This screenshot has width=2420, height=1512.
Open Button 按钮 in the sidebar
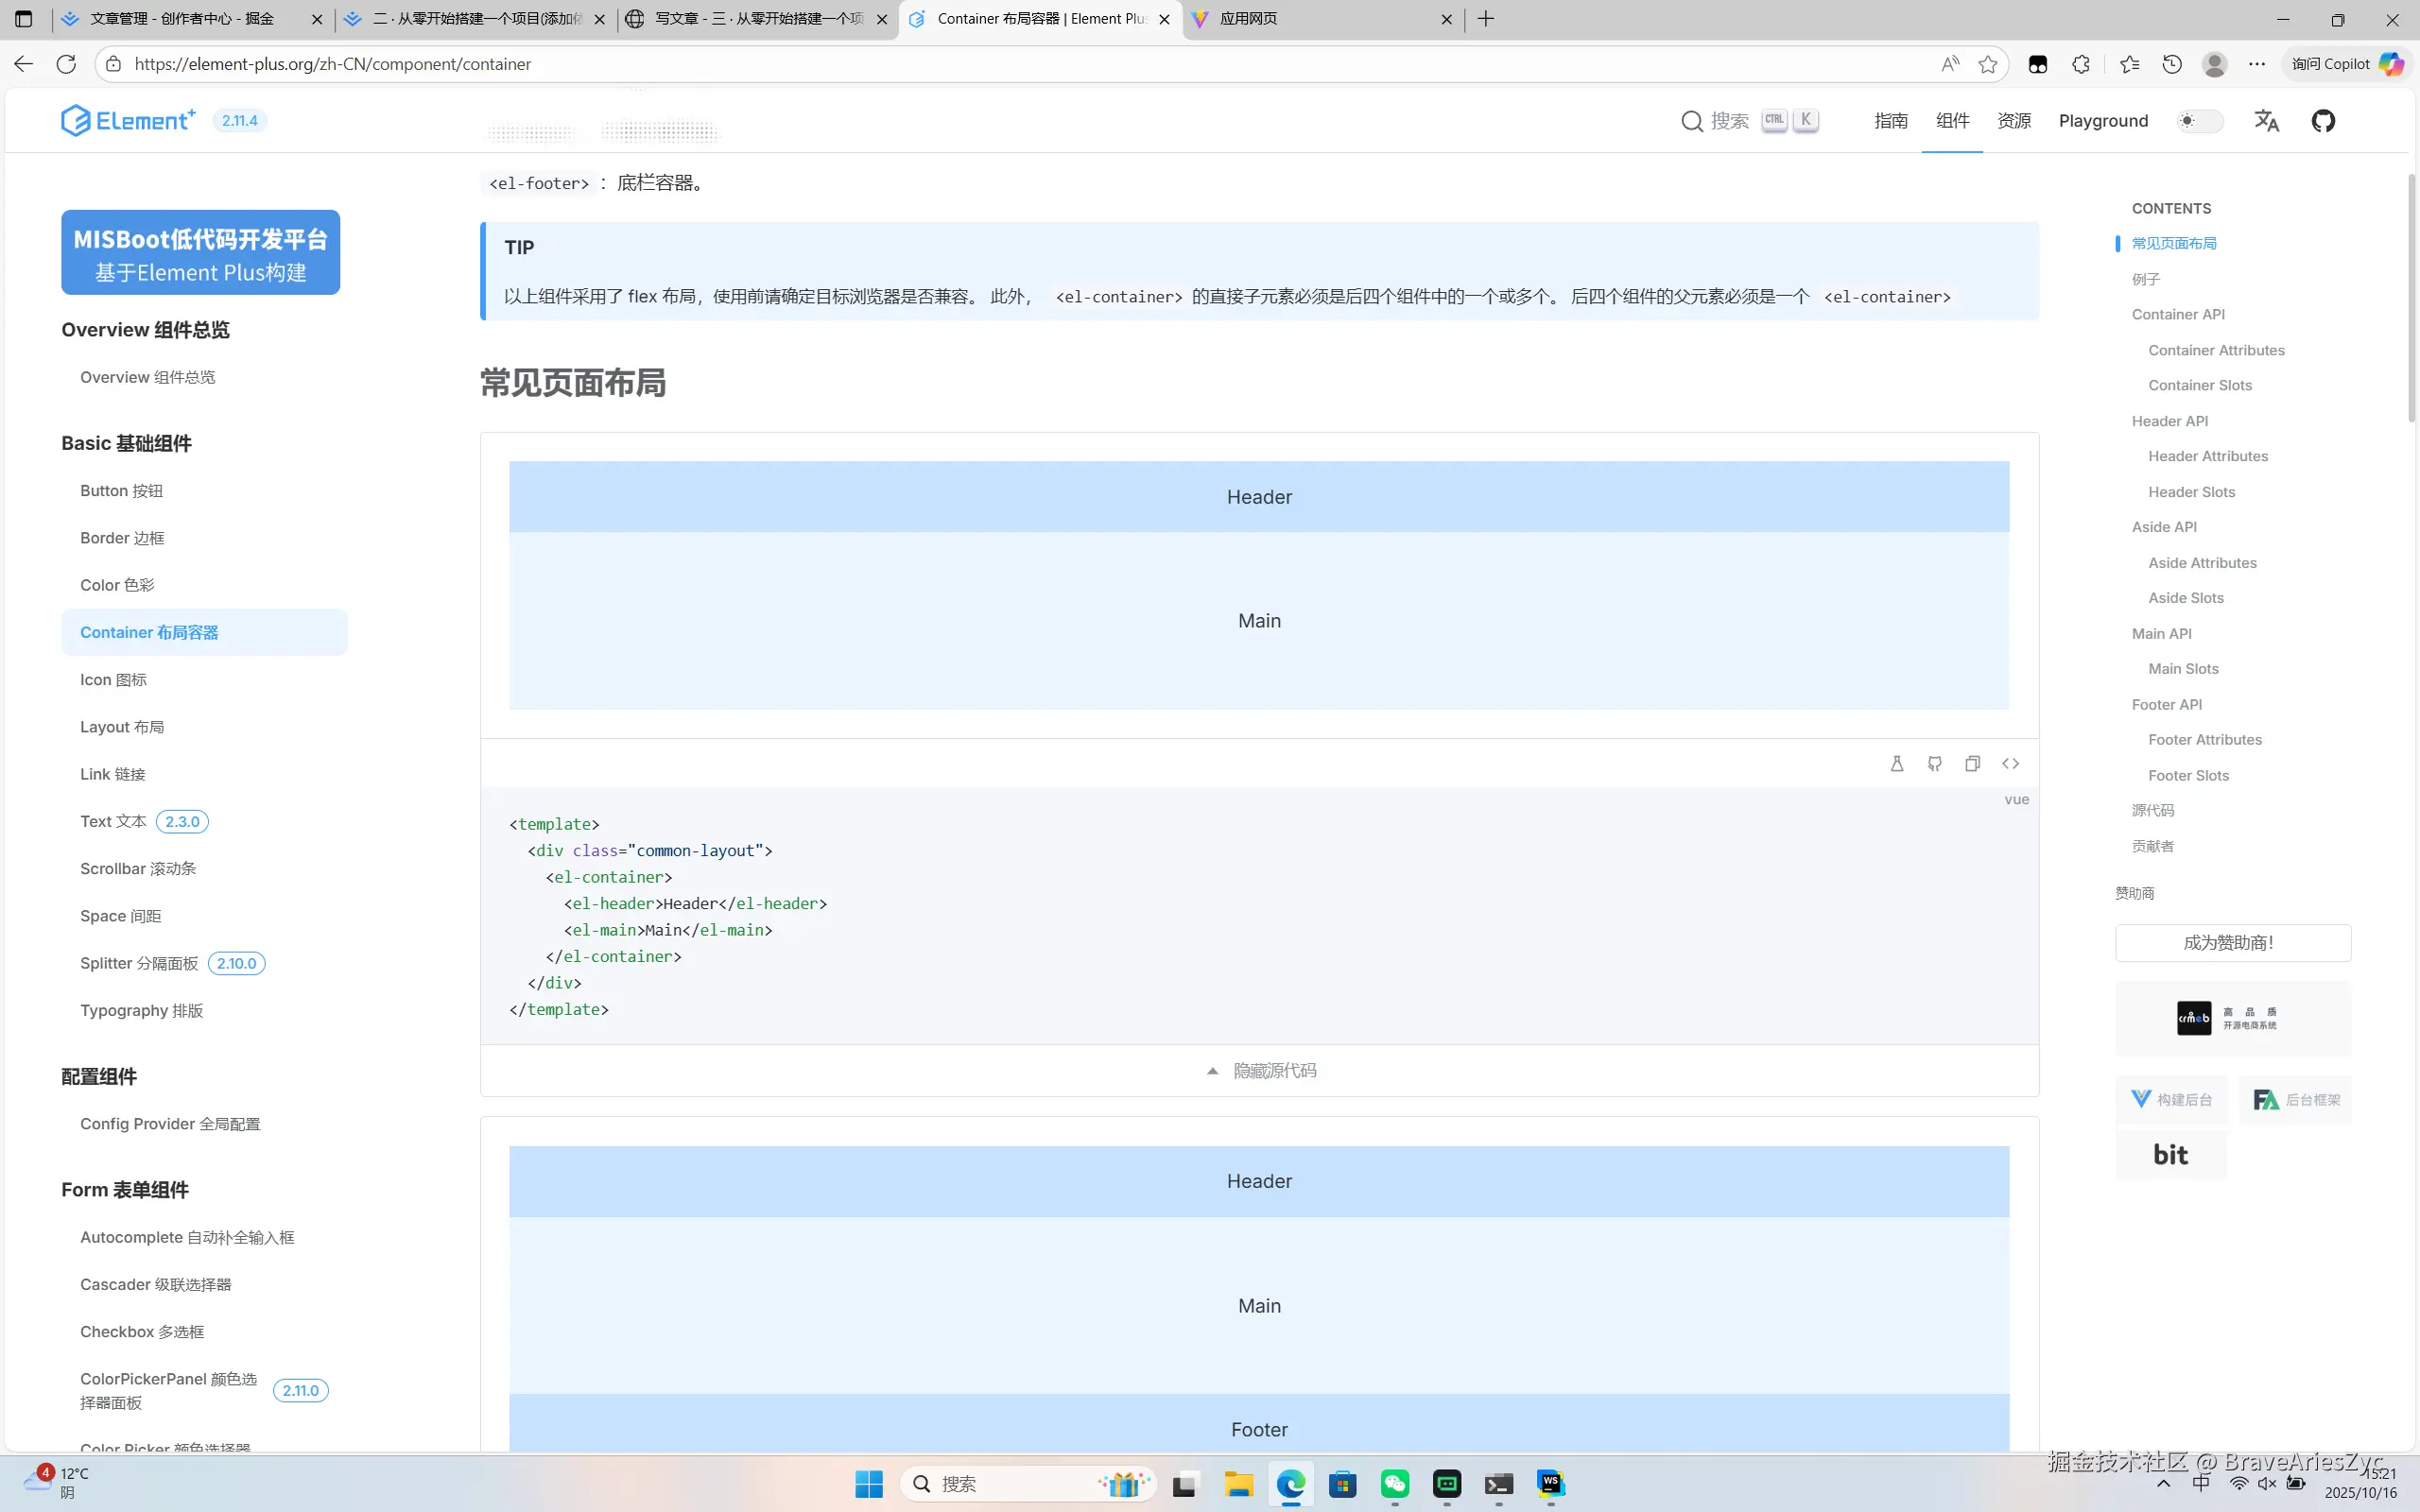click(x=121, y=491)
